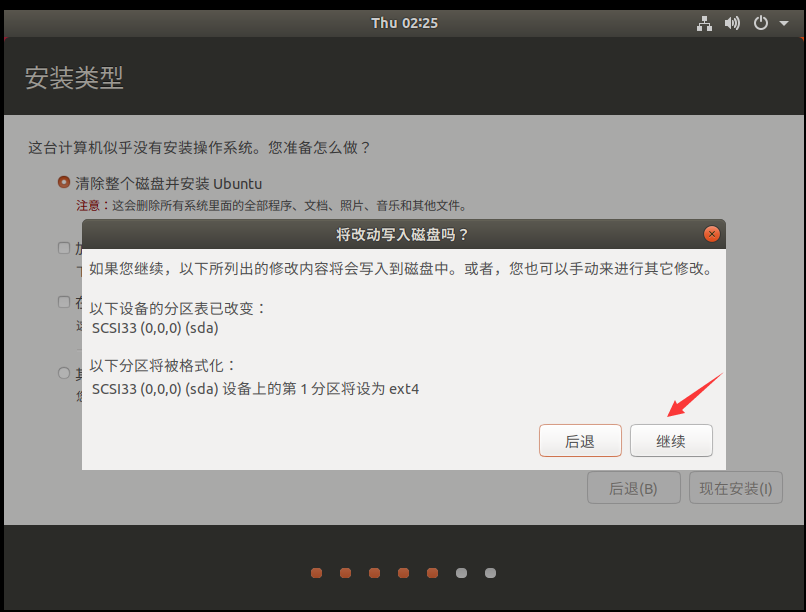Click the power icon in top bar
The image size is (806, 612).
pyautogui.click(x=760, y=23)
